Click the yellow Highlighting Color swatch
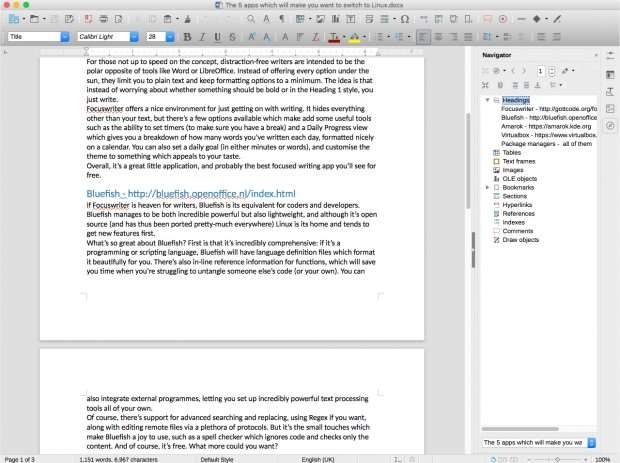This screenshot has width=620, height=463. [354, 37]
